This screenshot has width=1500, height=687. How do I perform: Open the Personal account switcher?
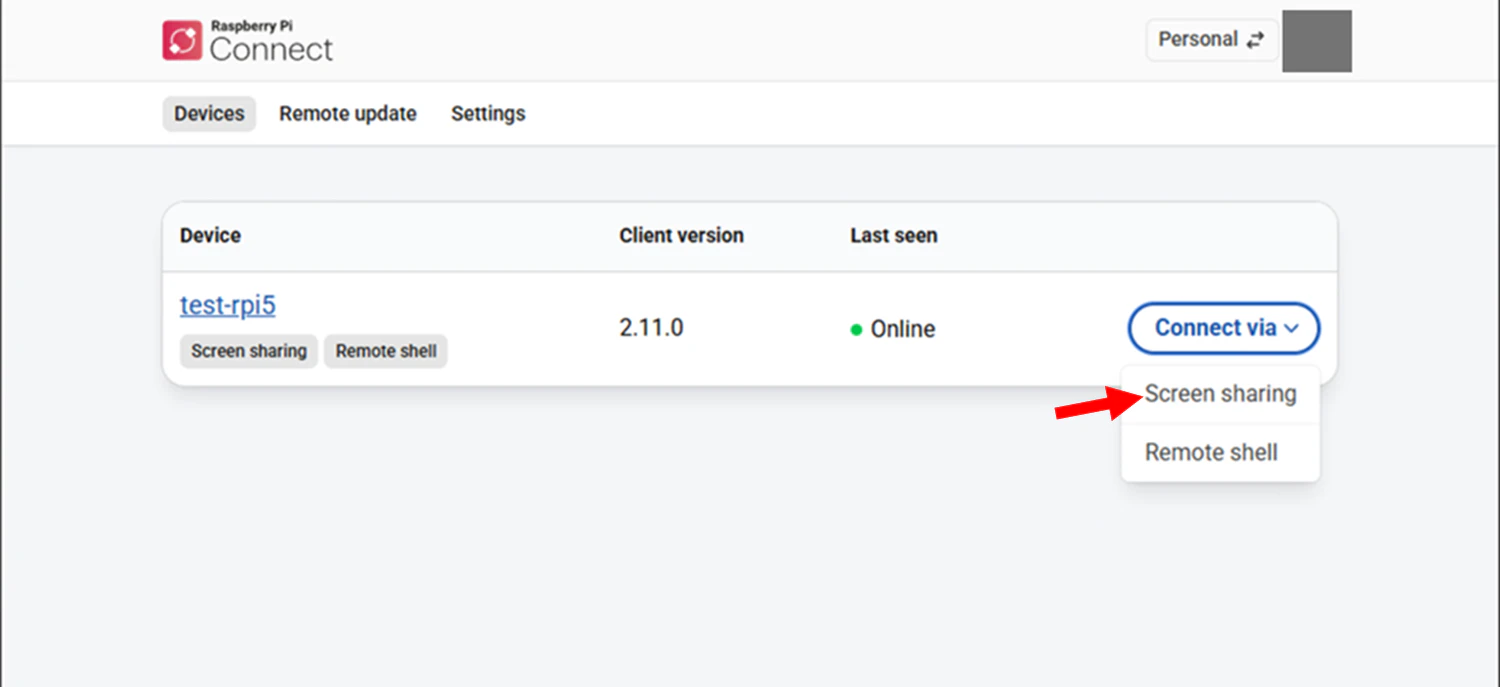click(x=1211, y=40)
